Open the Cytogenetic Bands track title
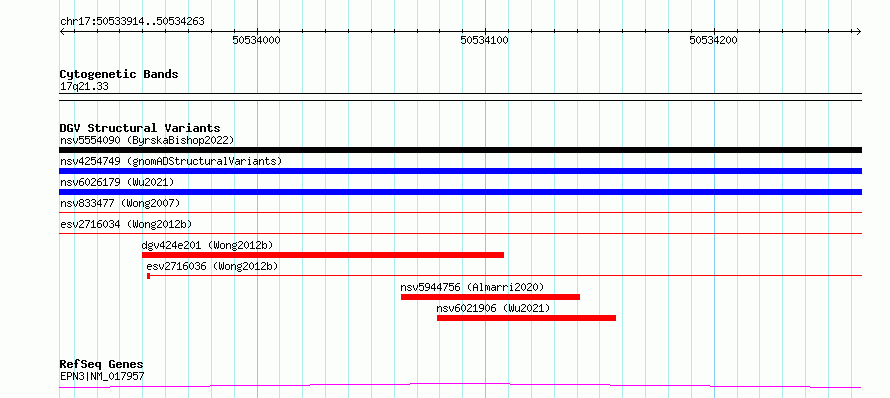The width and height of the screenshot is (890, 398). (119, 74)
